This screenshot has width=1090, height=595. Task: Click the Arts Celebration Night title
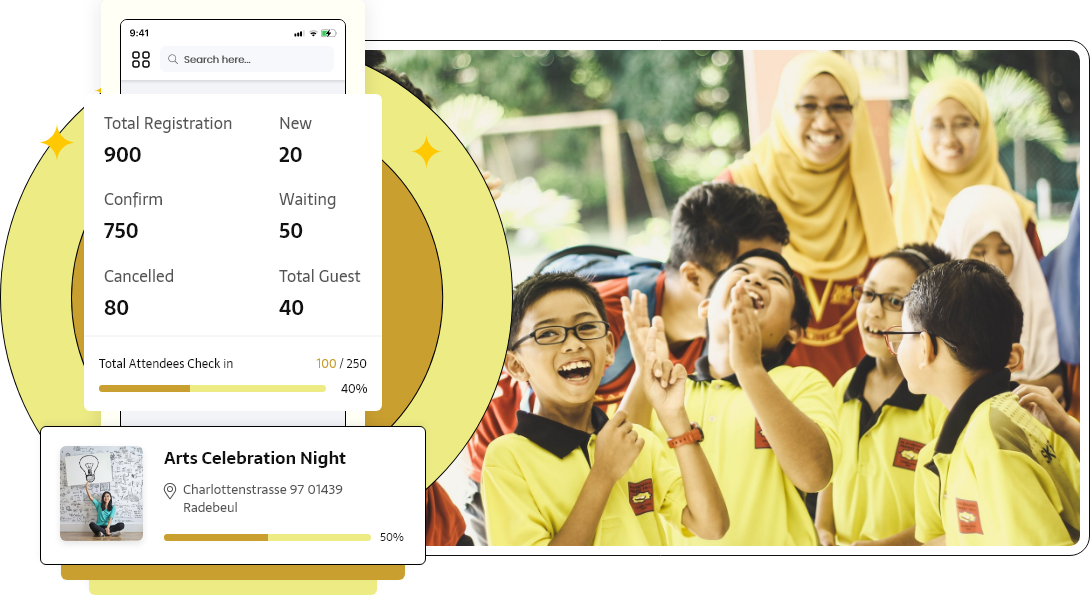tap(255, 458)
